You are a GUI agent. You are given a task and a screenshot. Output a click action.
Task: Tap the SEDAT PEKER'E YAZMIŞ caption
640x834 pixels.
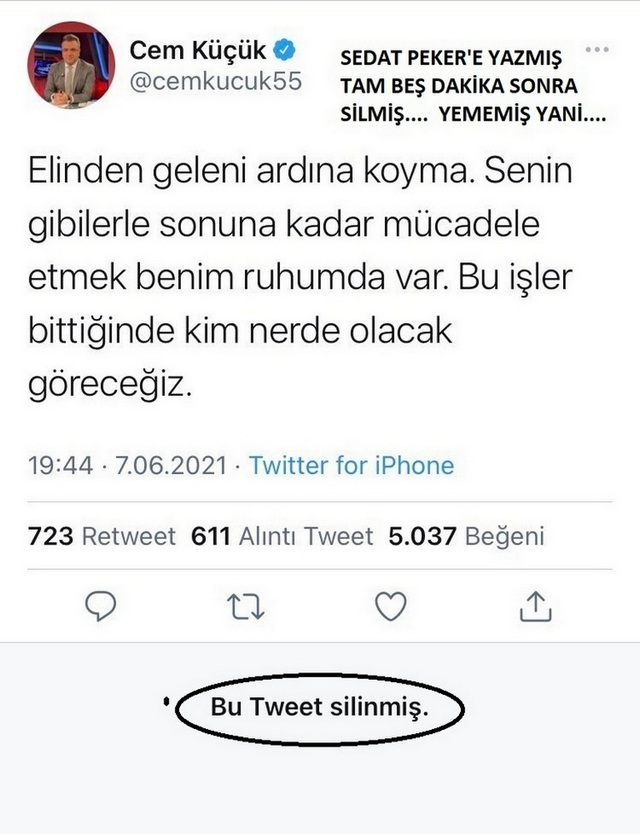451,57
